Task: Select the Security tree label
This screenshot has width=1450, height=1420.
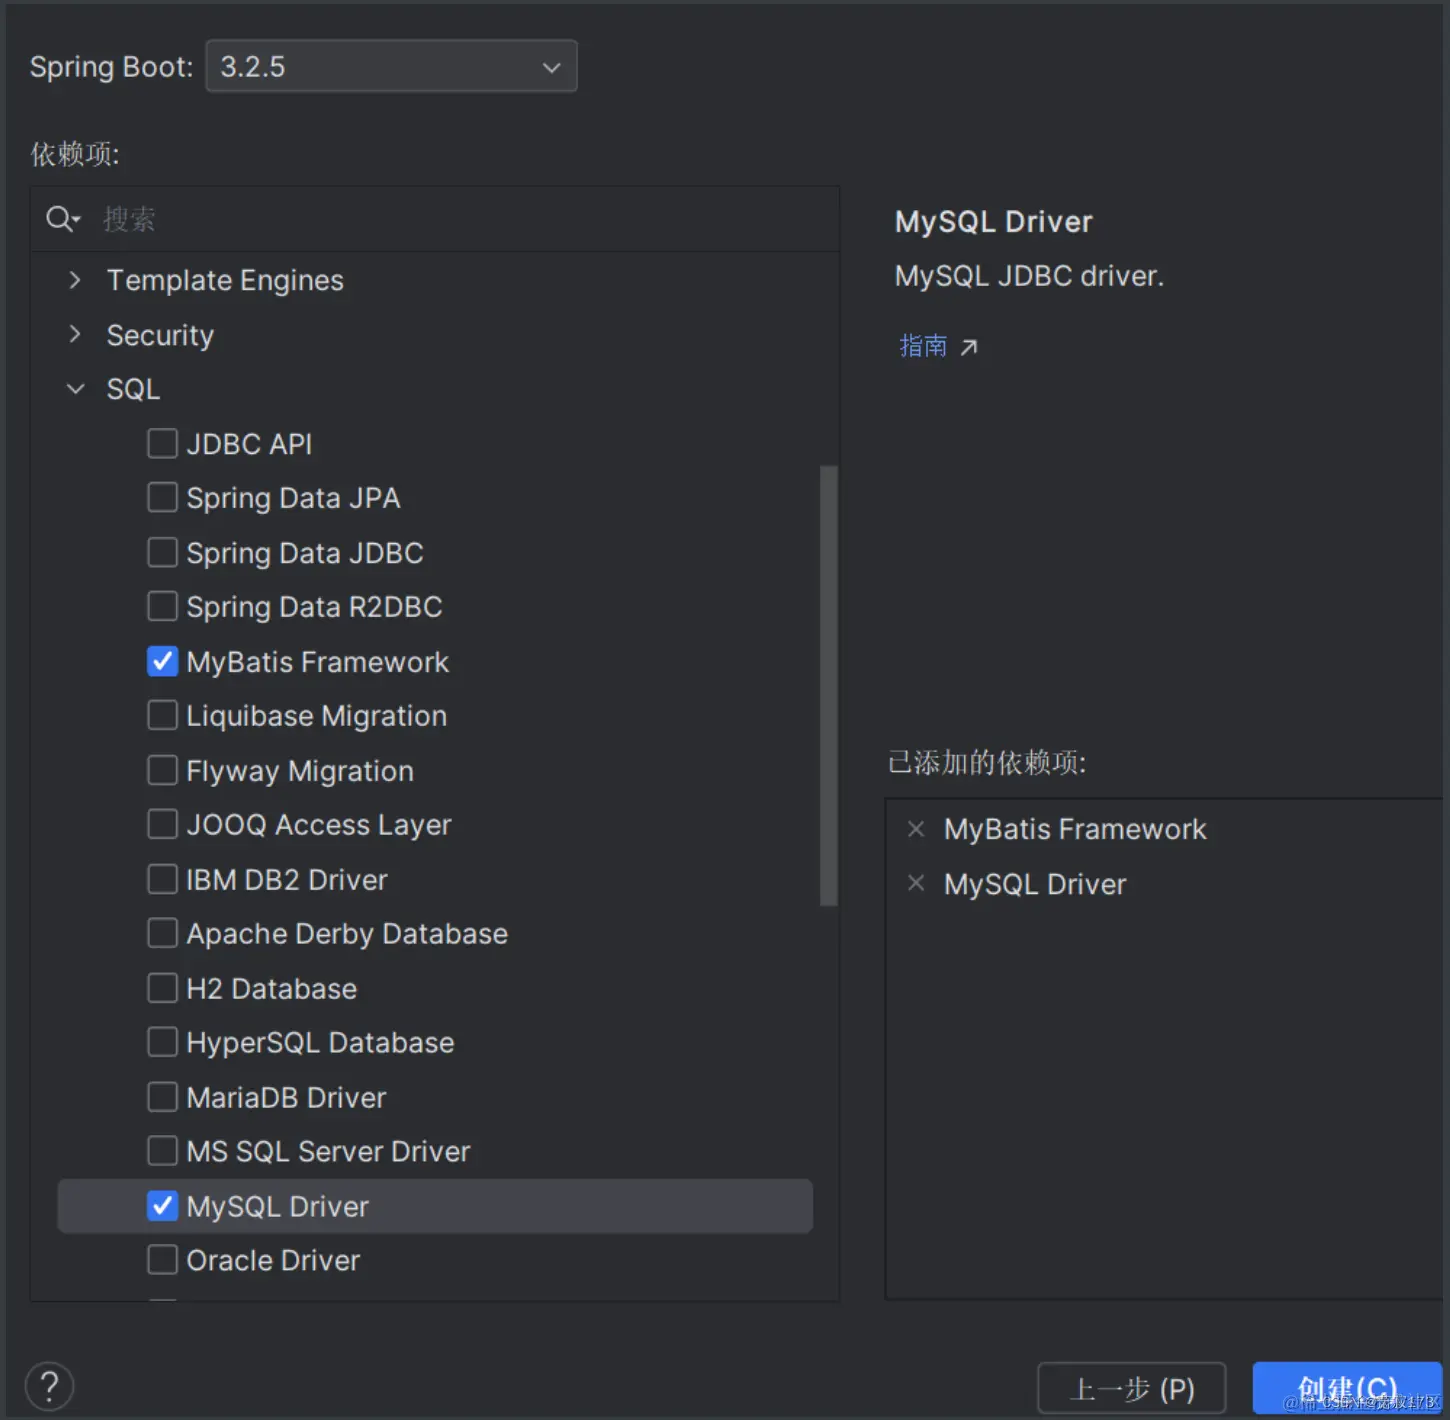Action: (x=160, y=335)
